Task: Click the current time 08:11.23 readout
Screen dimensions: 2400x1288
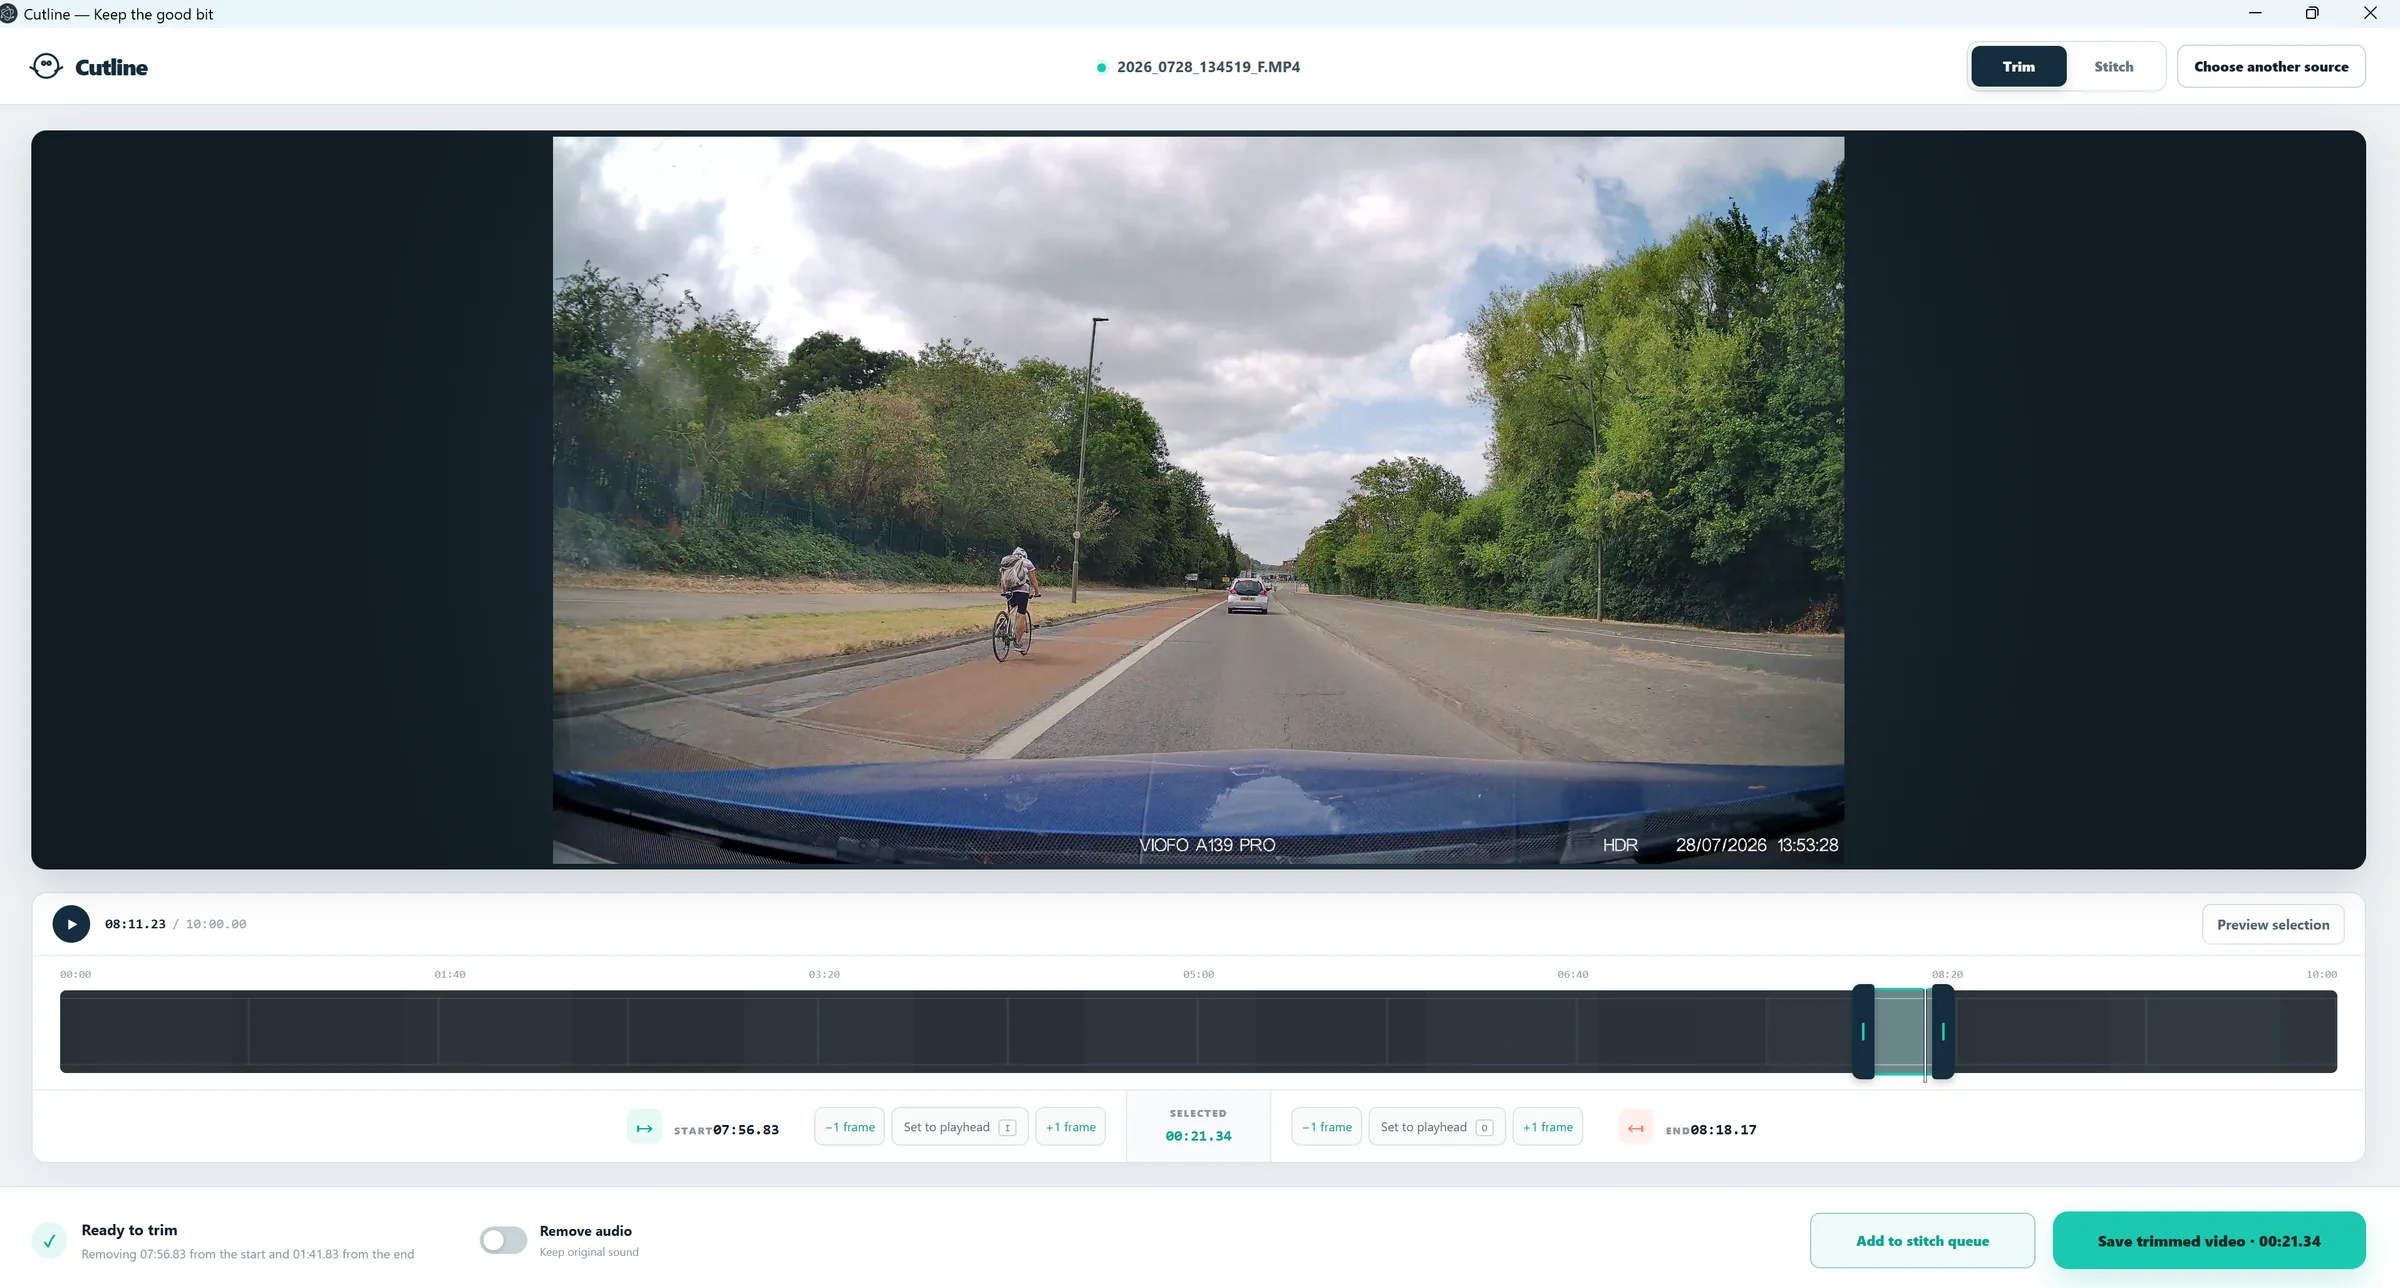Action: (x=135, y=924)
